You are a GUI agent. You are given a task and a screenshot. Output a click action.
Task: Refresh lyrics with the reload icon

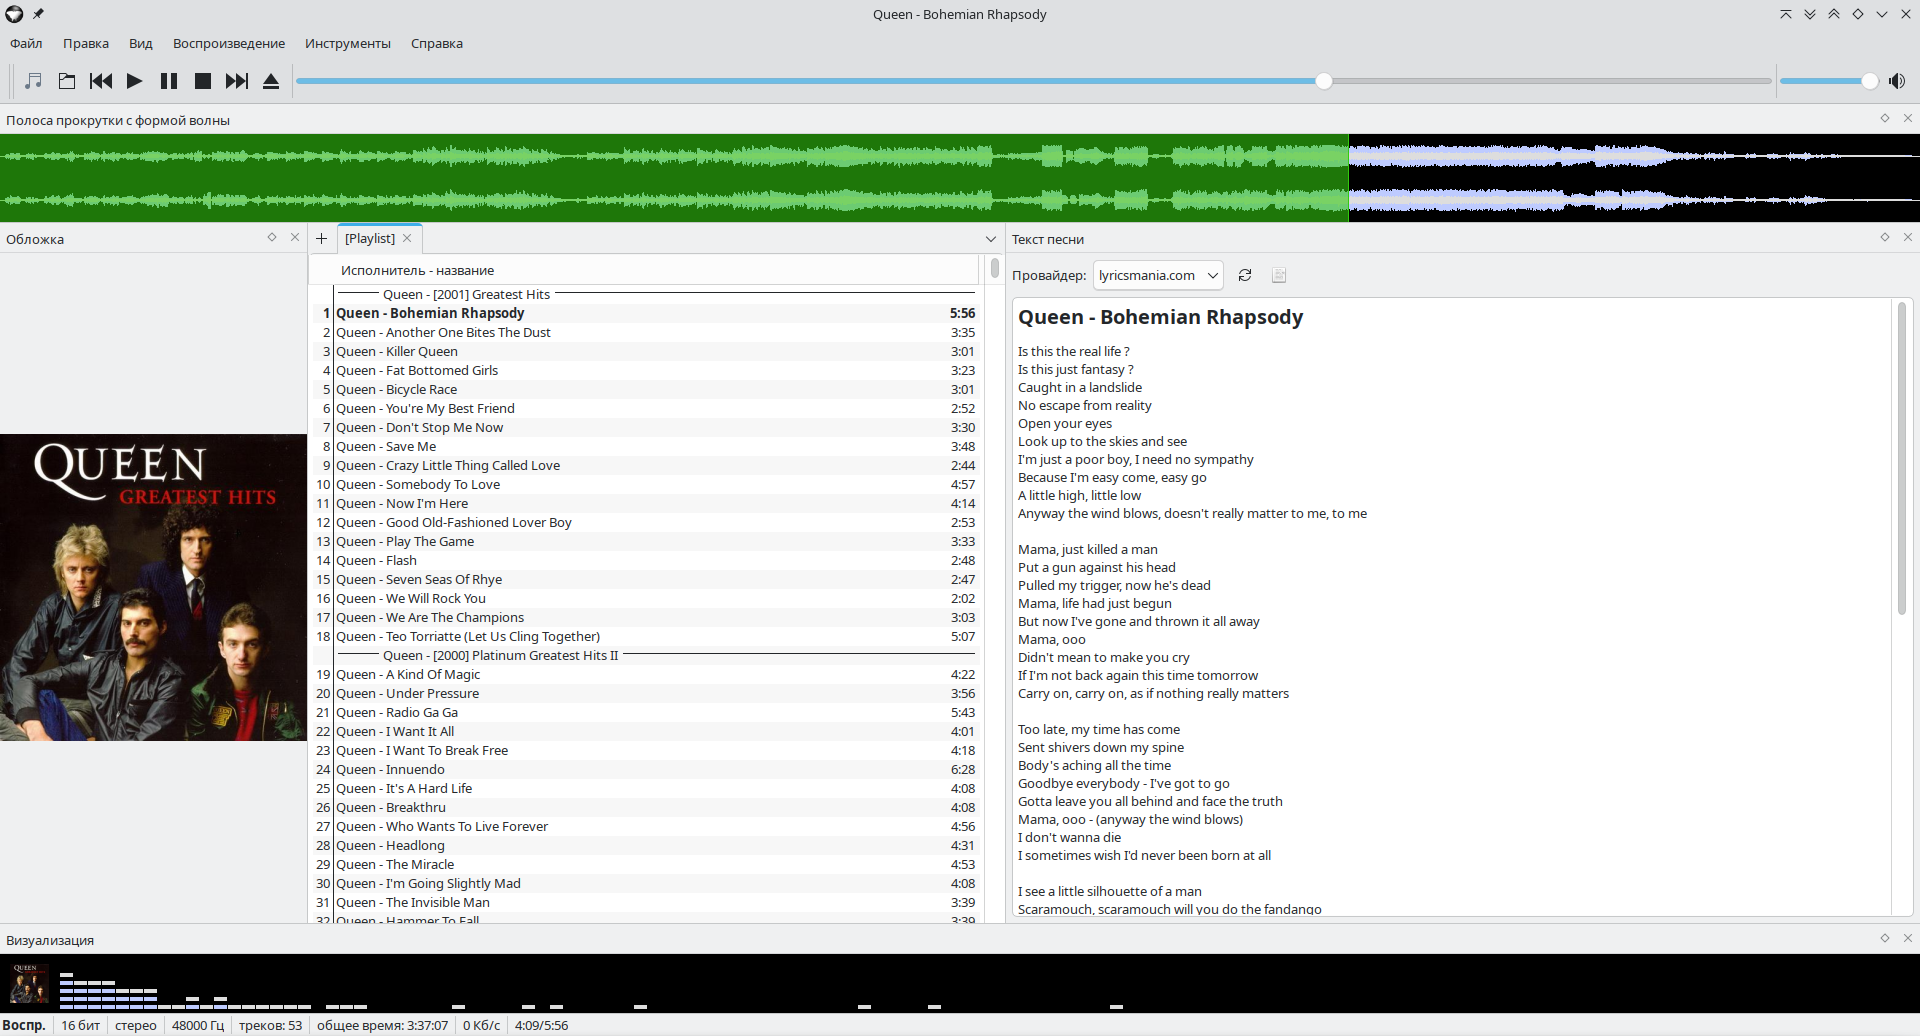point(1245,275)
